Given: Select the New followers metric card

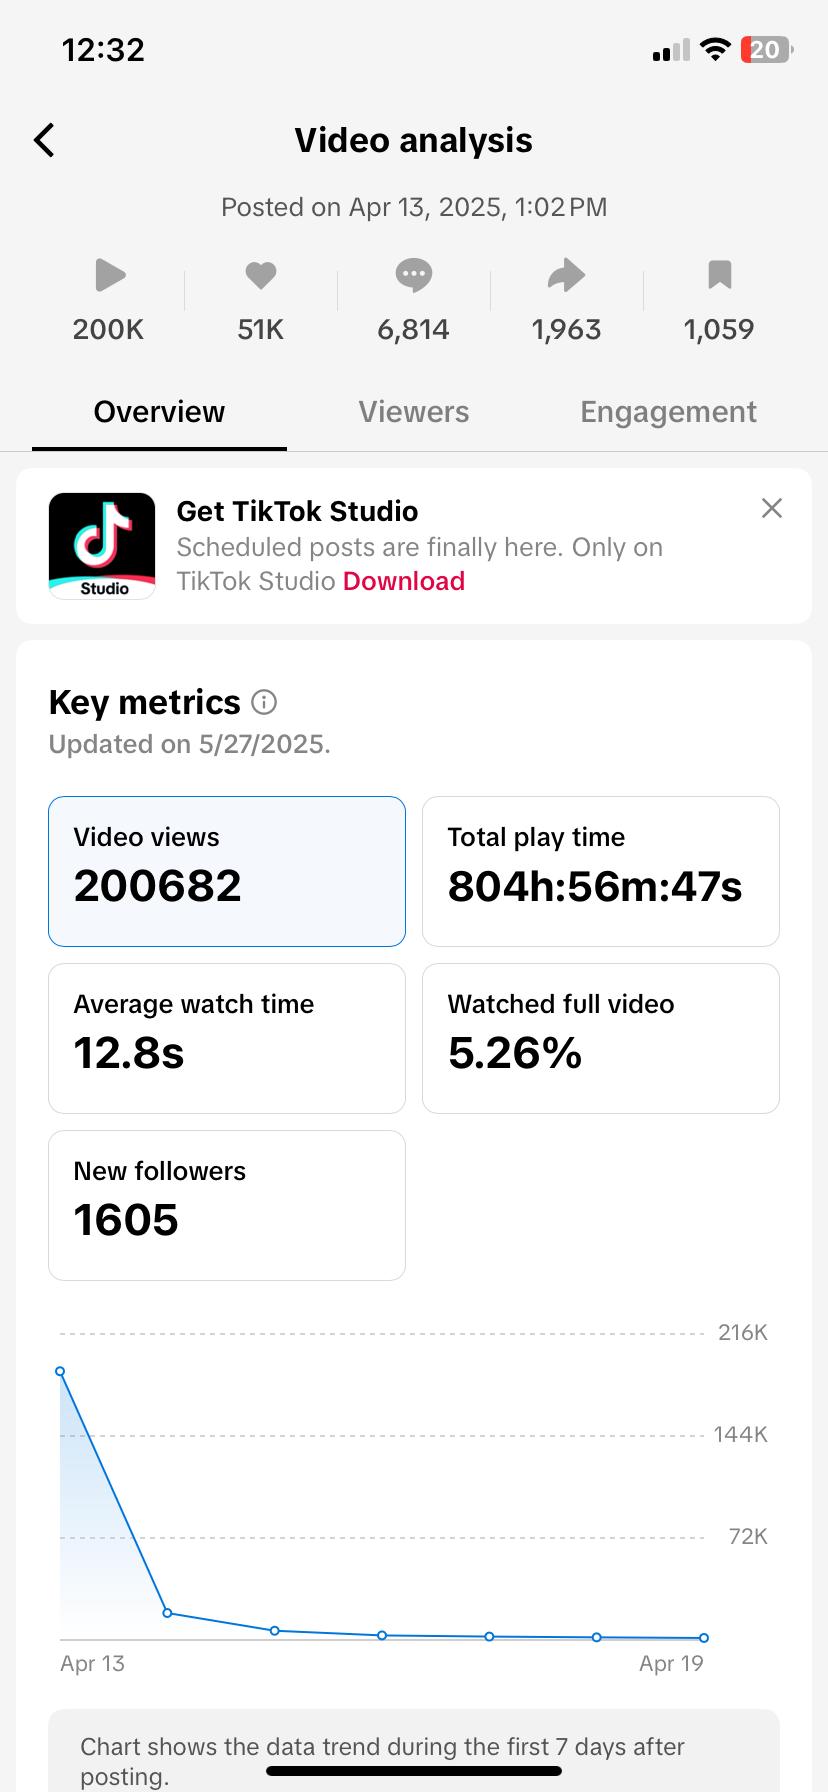Looking at the screenshot, I should coord(227,1205).
